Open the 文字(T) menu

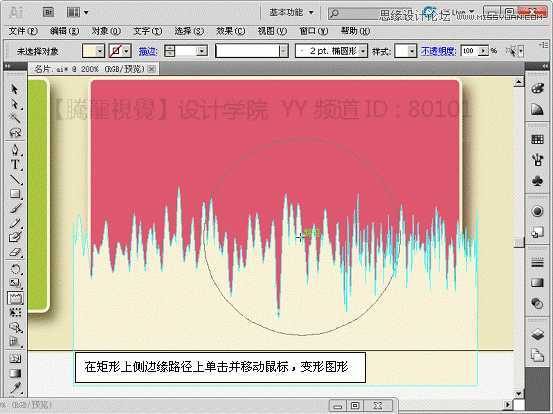[147, 31]
